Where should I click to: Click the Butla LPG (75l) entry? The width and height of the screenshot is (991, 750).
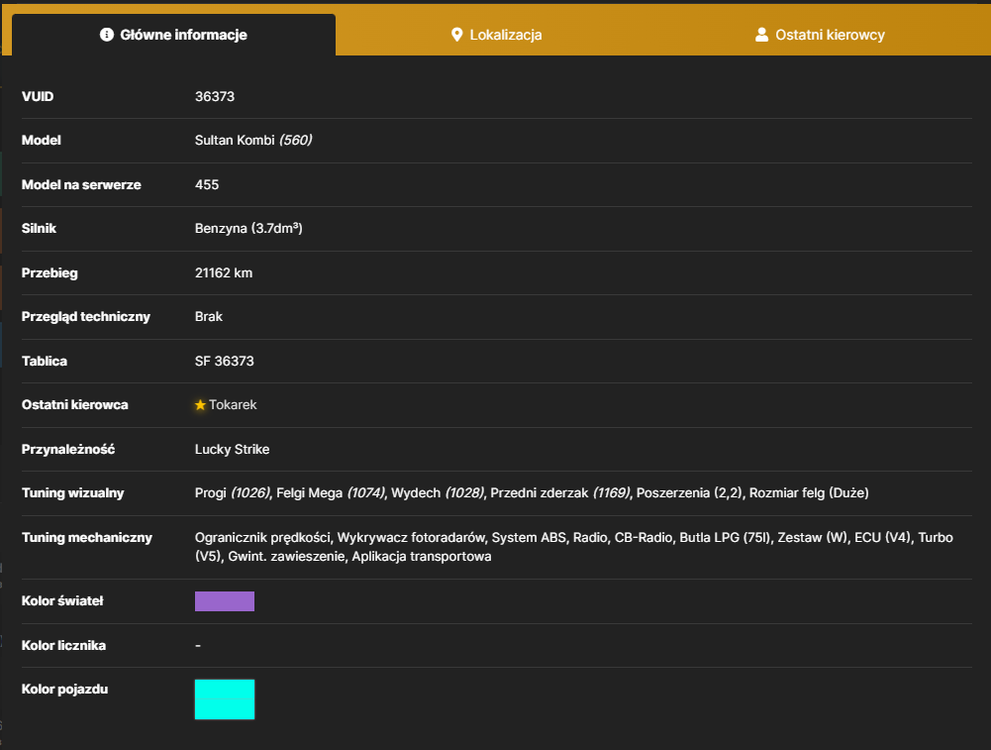click(726, 538)
